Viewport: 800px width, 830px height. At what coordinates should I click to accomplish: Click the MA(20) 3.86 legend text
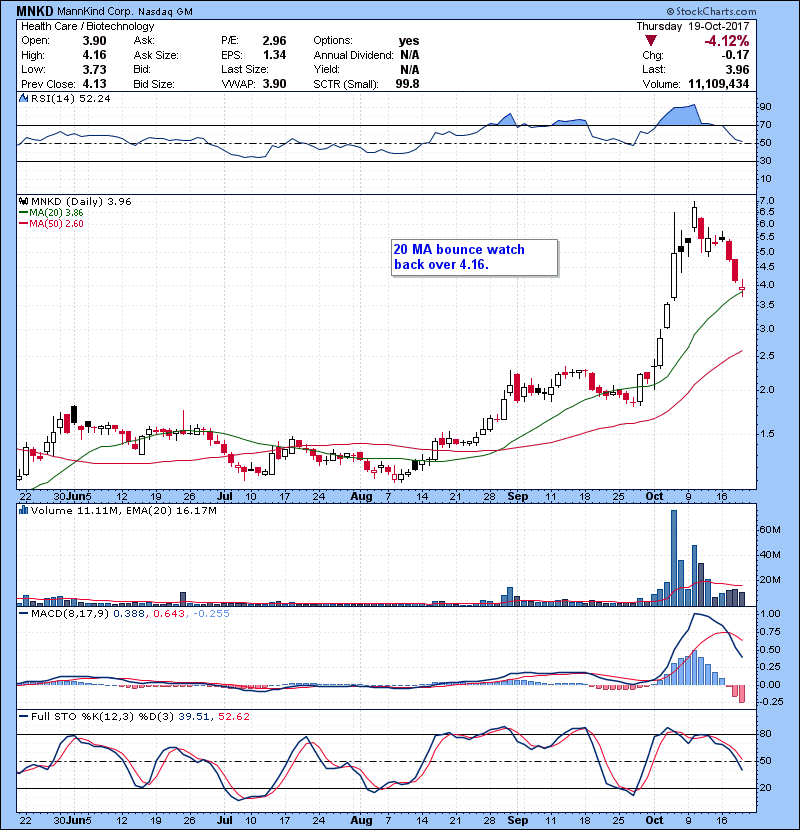[56, 212]
